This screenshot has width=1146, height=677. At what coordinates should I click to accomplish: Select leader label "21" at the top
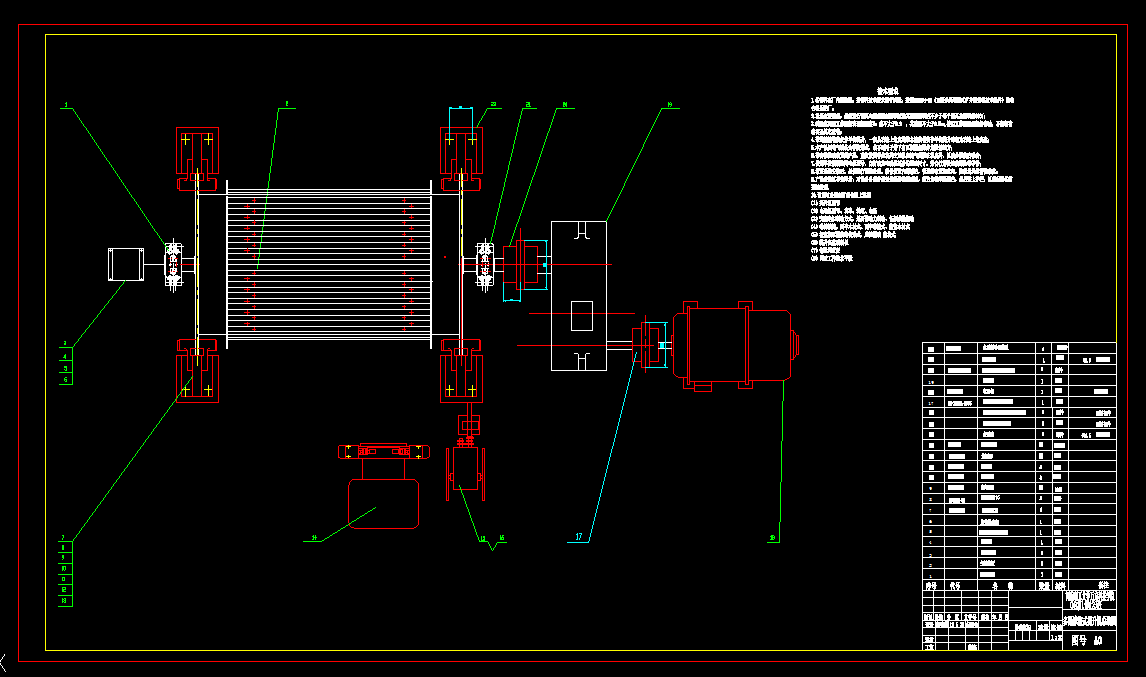pyautogui.click(x=528, y=104)
